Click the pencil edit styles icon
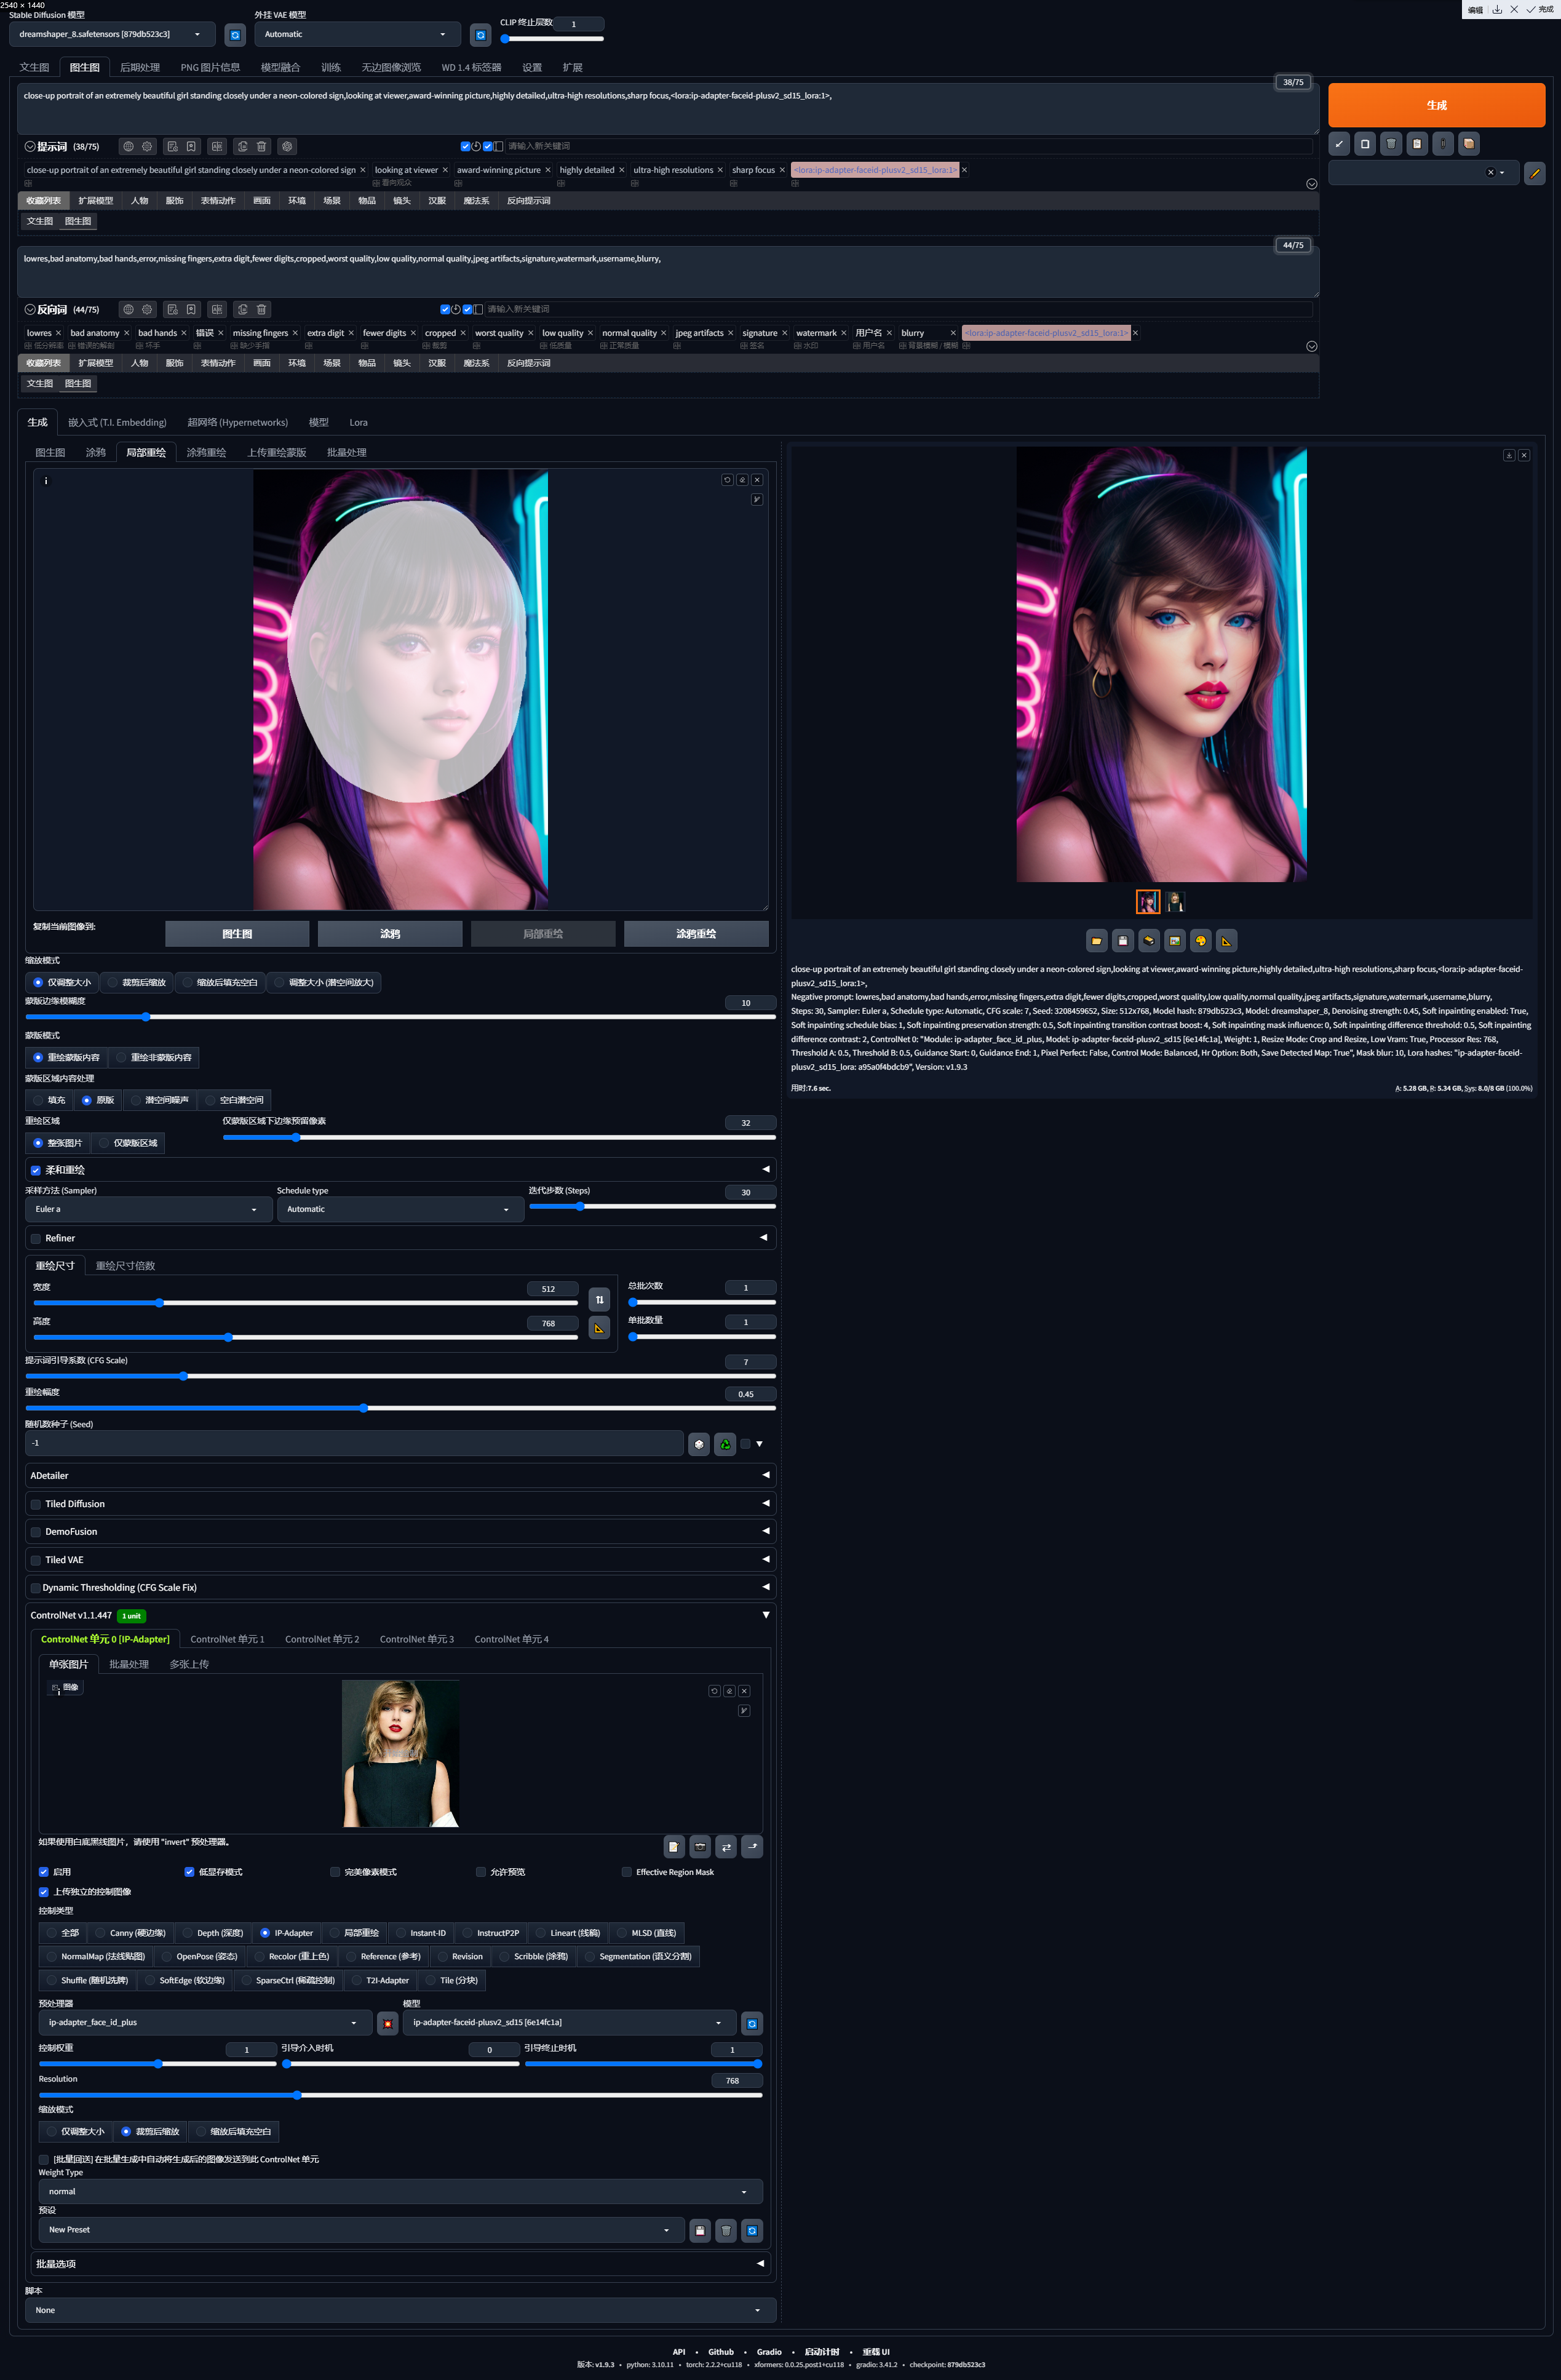This screenshot has height=2380, width=1561. click(1534, 173)
